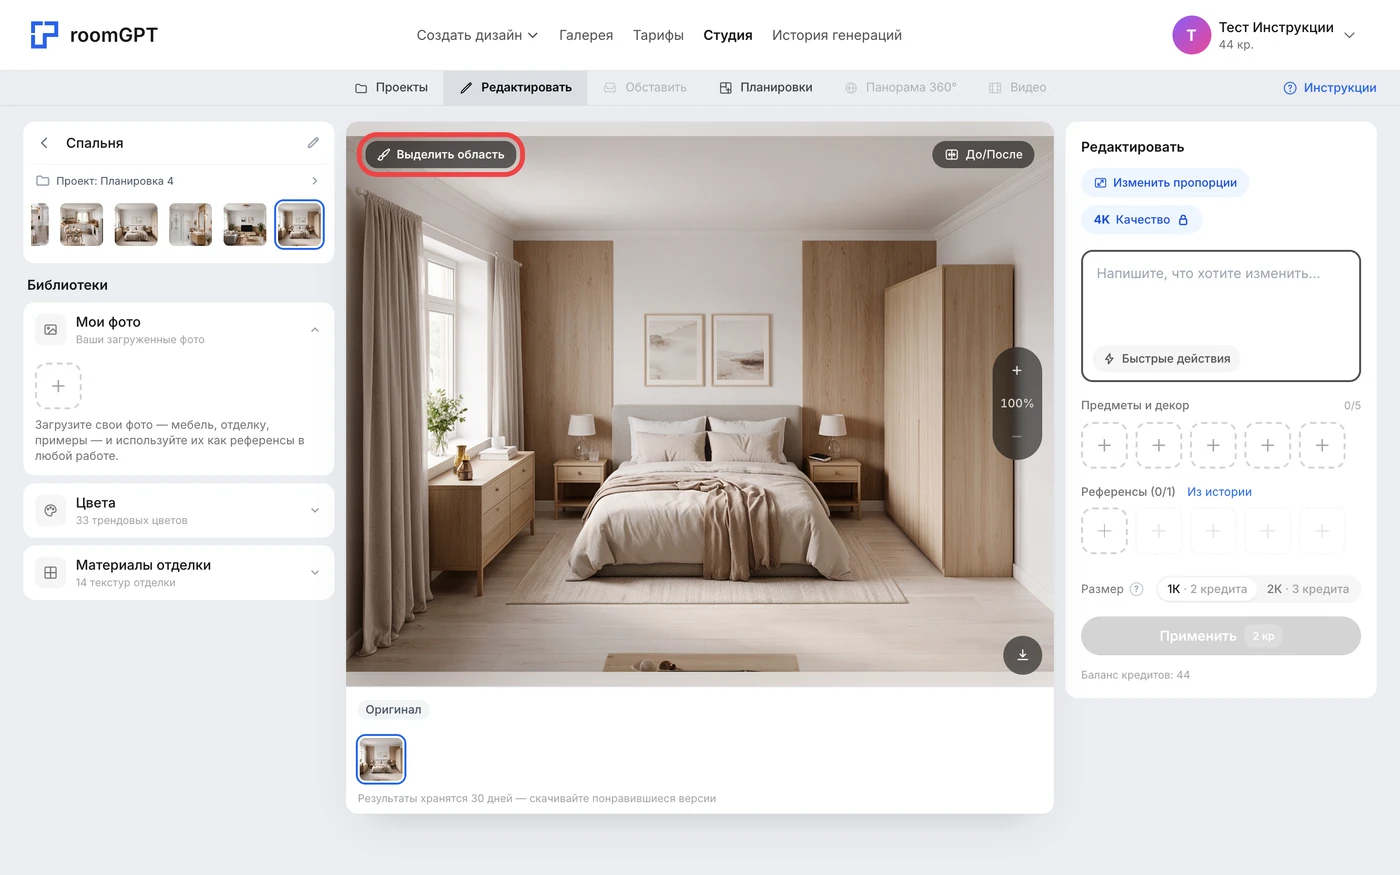
Task: Select the currently highlighted bedroom thumbnail in strip
Action: (299, 224)
